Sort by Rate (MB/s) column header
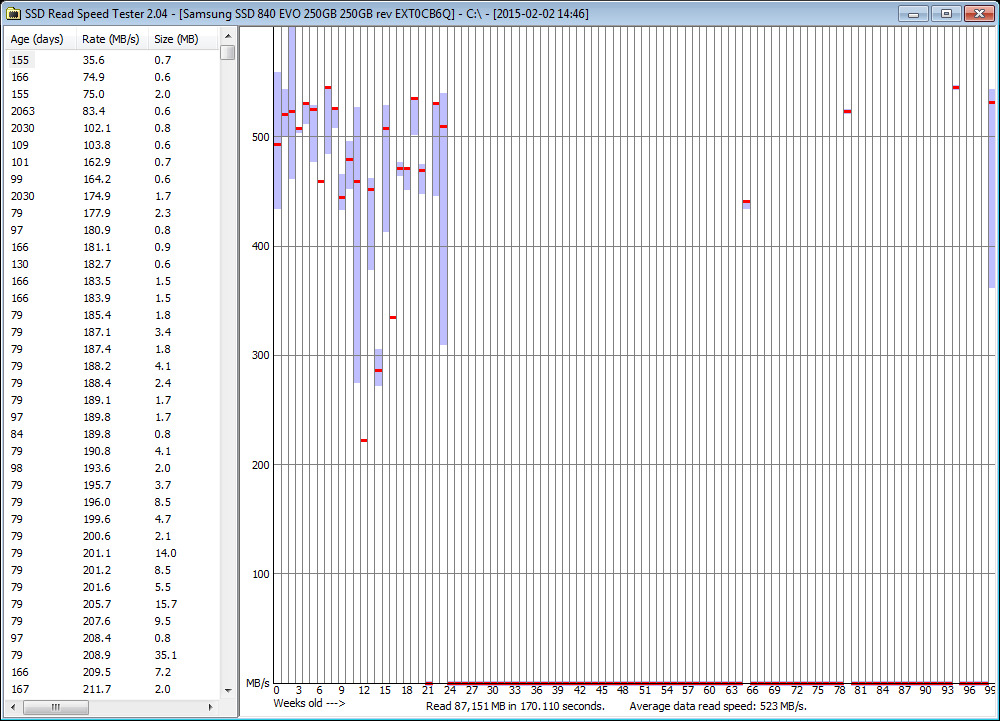This screenshot has width=1000, height=721. point(112,39)
